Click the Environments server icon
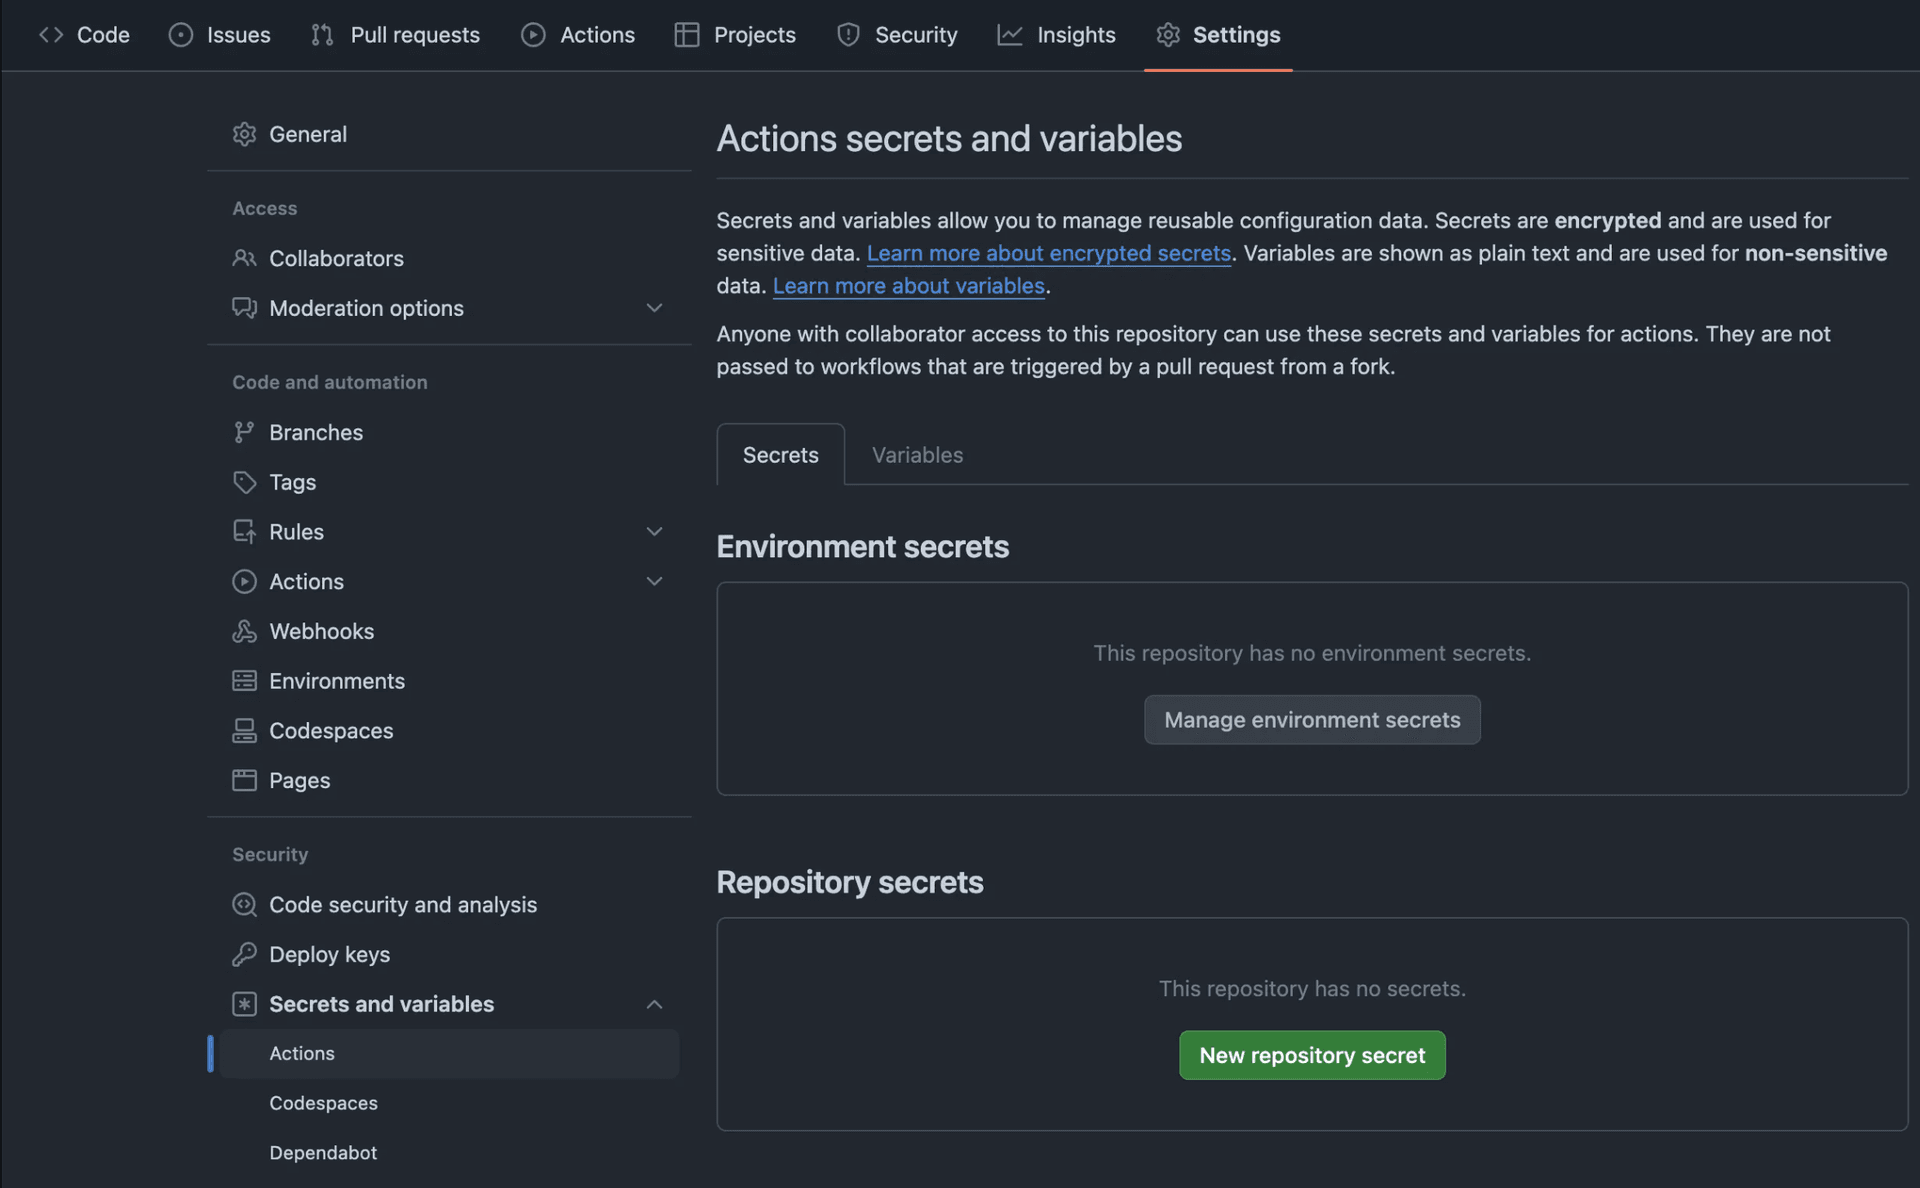1920x1188 pixels. pos(244,681)
